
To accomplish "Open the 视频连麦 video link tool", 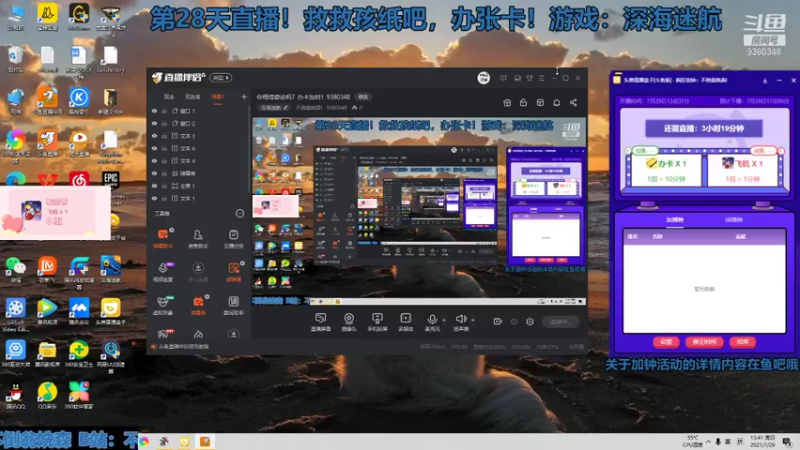I will (163, 272).
